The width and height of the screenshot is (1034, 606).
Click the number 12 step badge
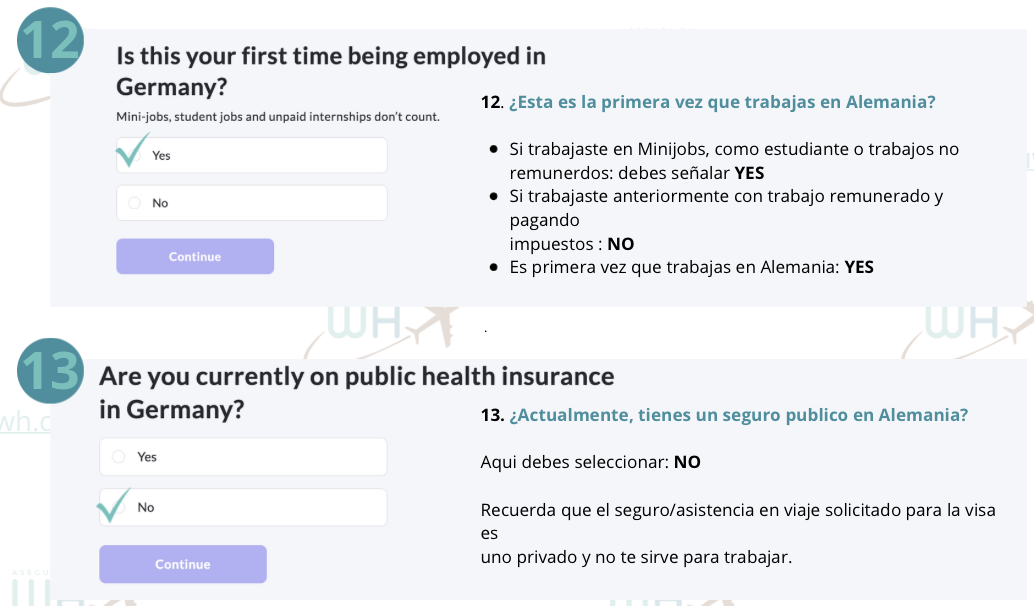(49, 42)
